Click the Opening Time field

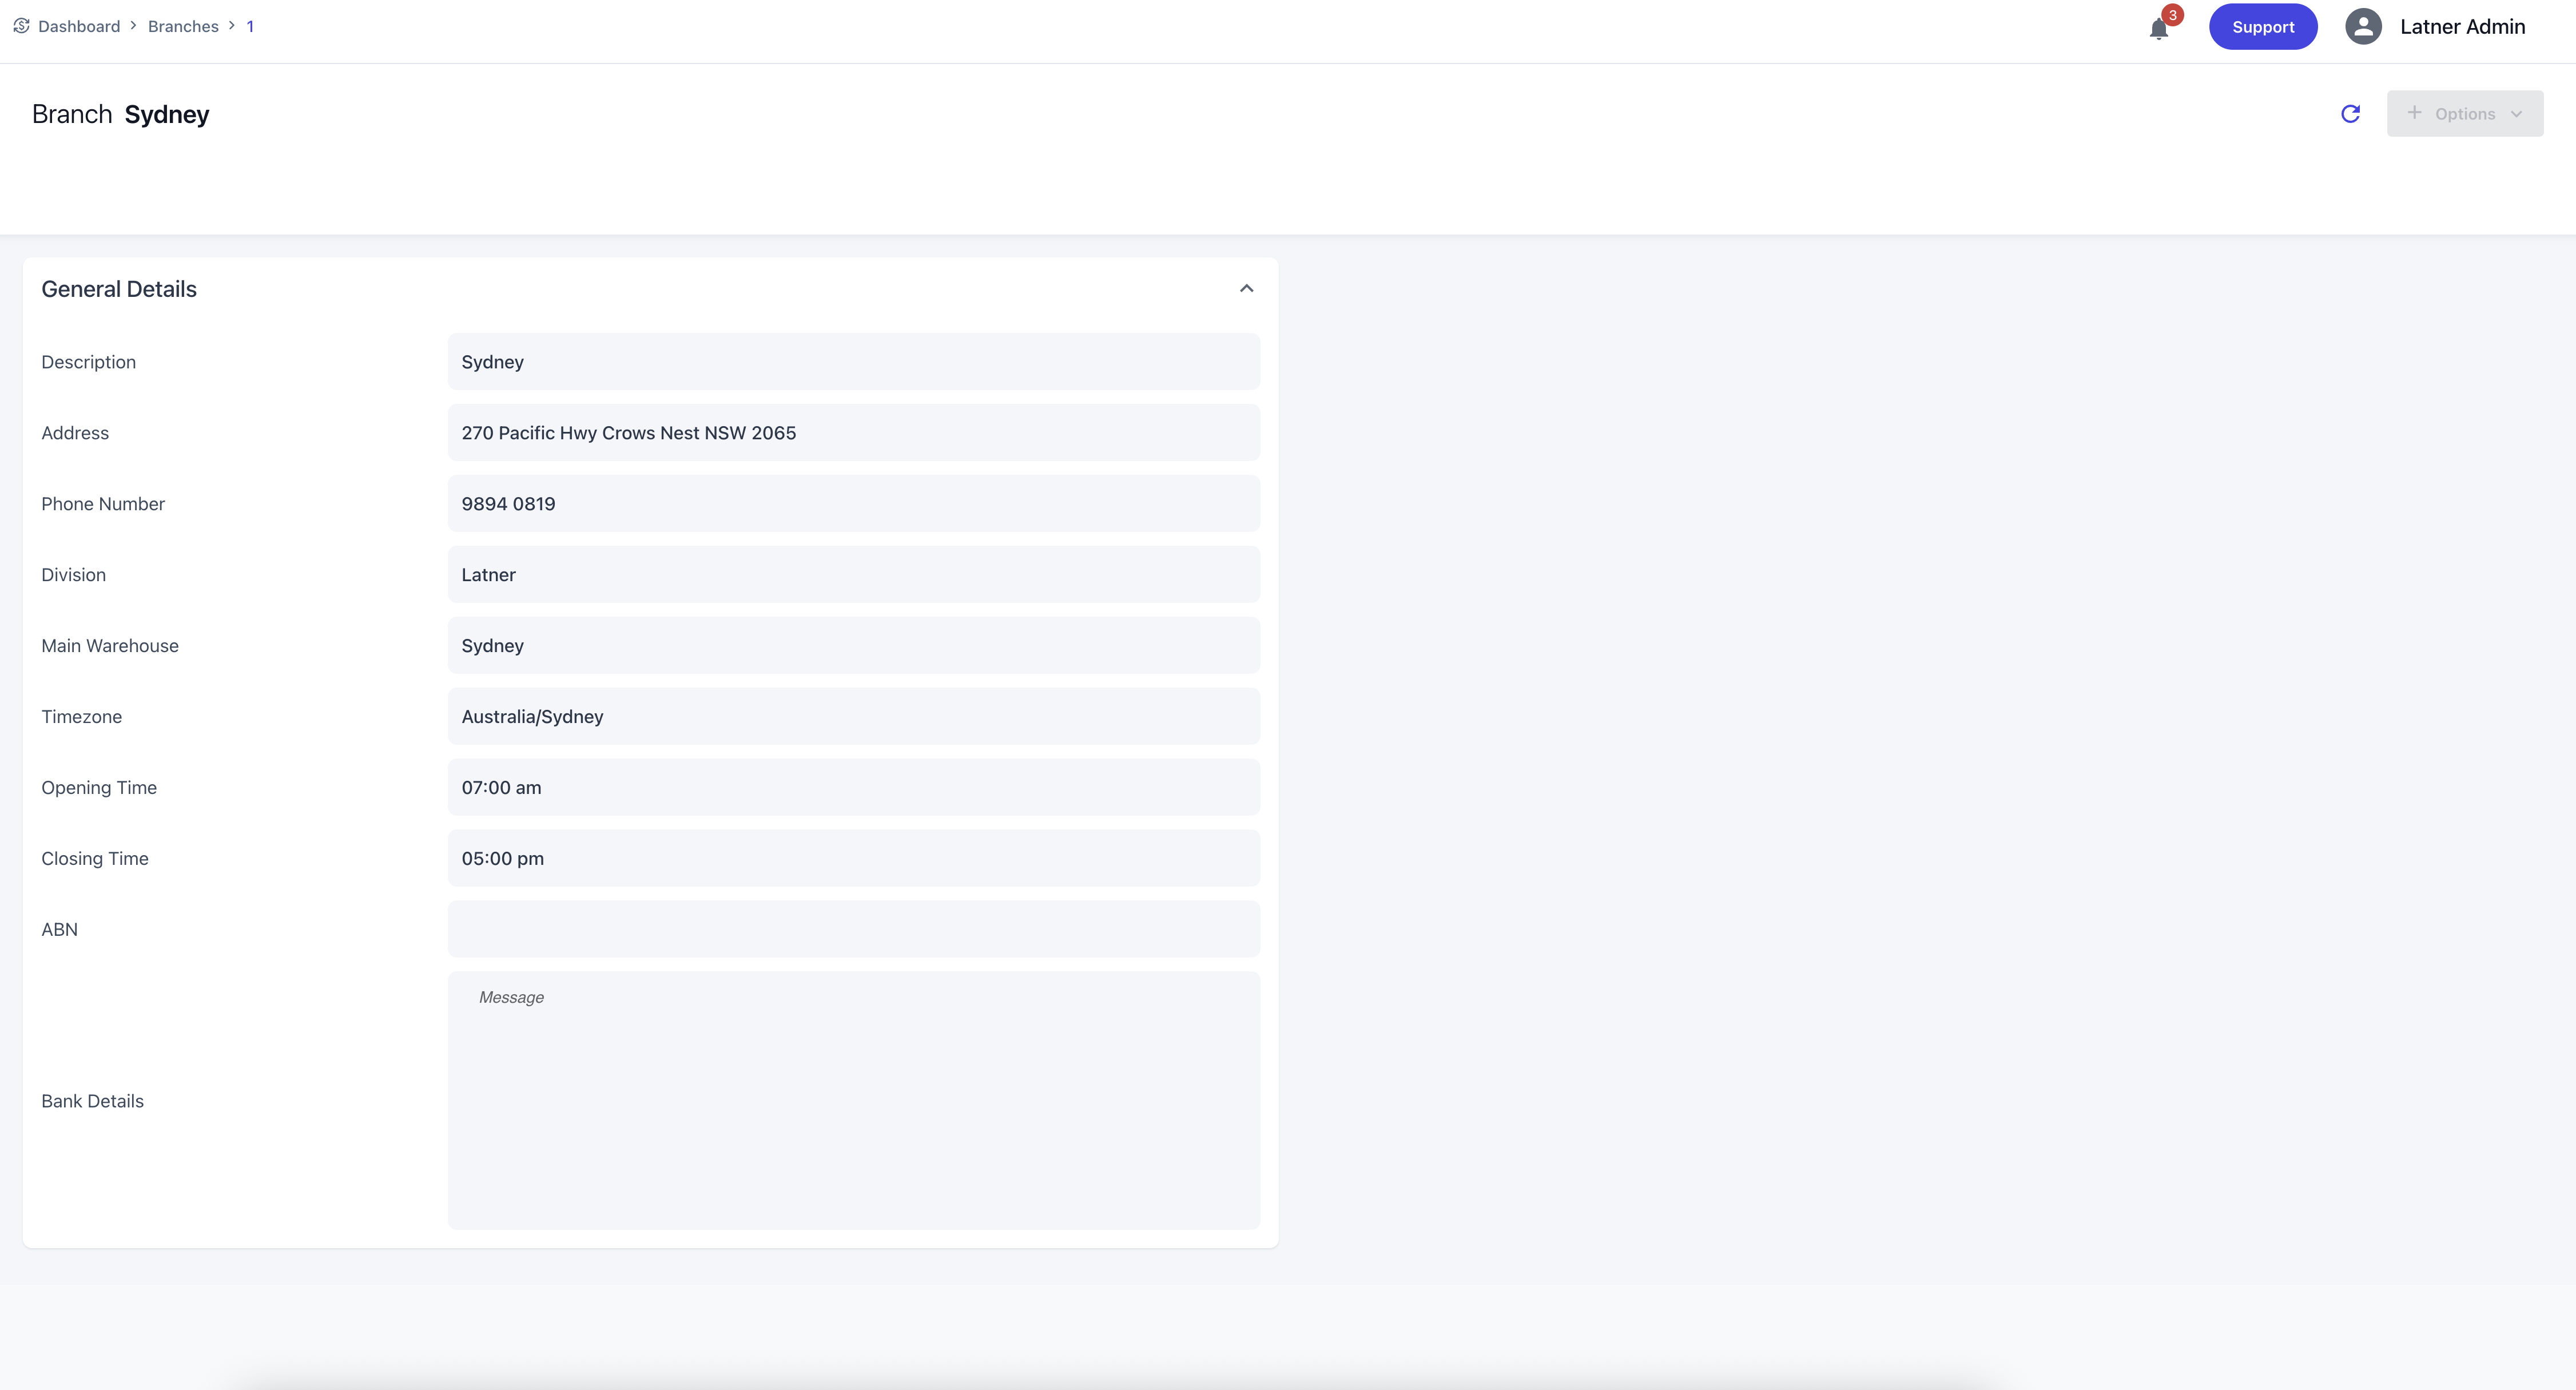(x=853, y=788)
